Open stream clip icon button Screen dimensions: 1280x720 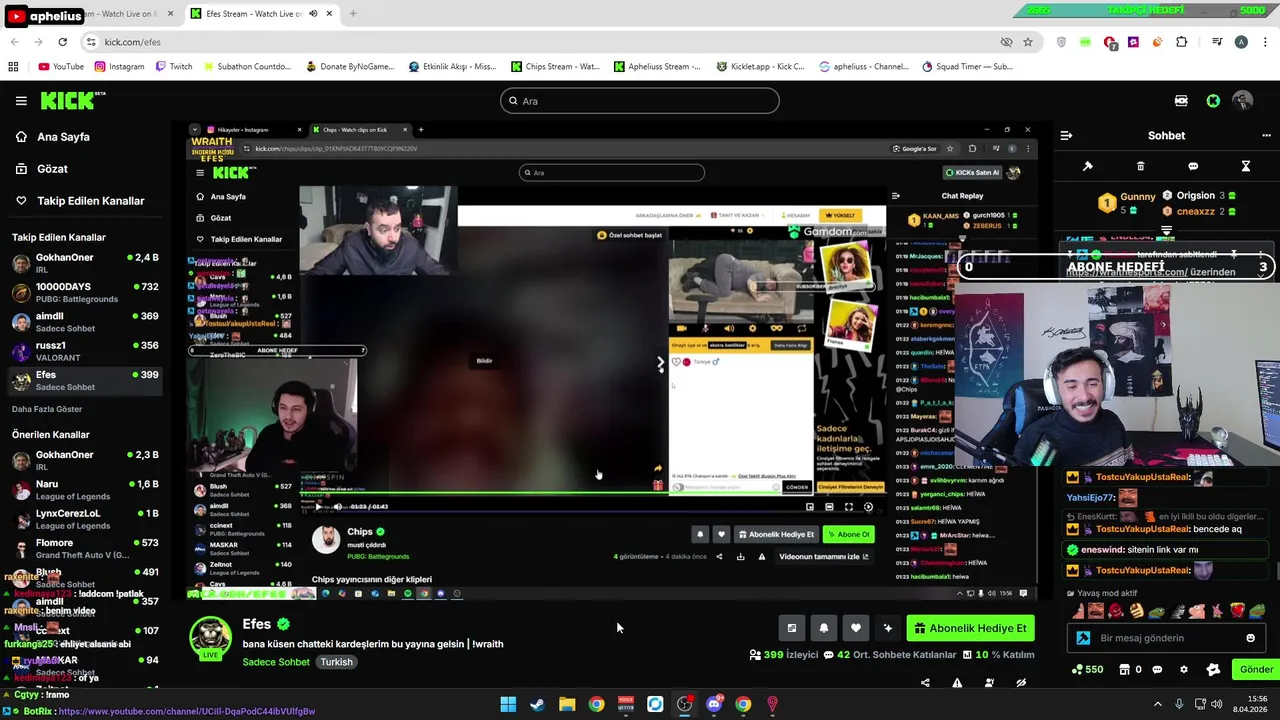pos(791,628)
